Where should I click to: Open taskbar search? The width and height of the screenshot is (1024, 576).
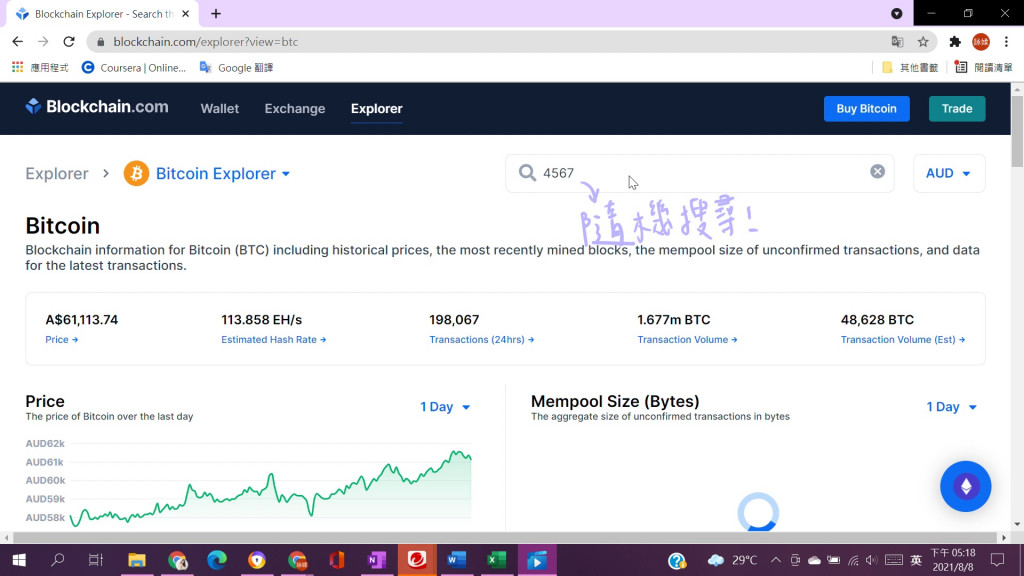tap(57, 560)
